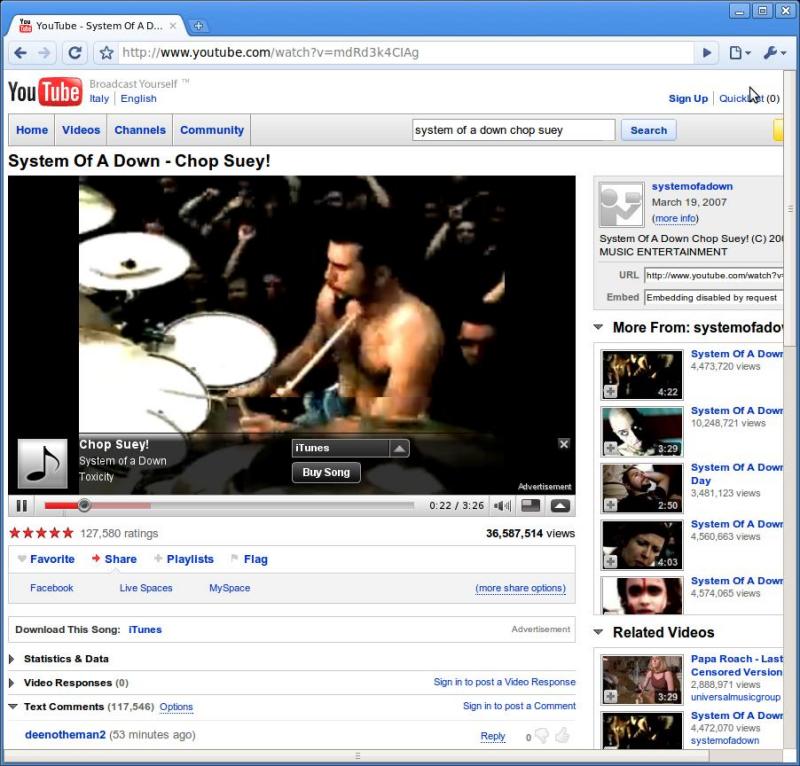Viewport: 800px width, 766px height.
Task: Close the YouTube browser tab
Action: click(x=173, y=26)
